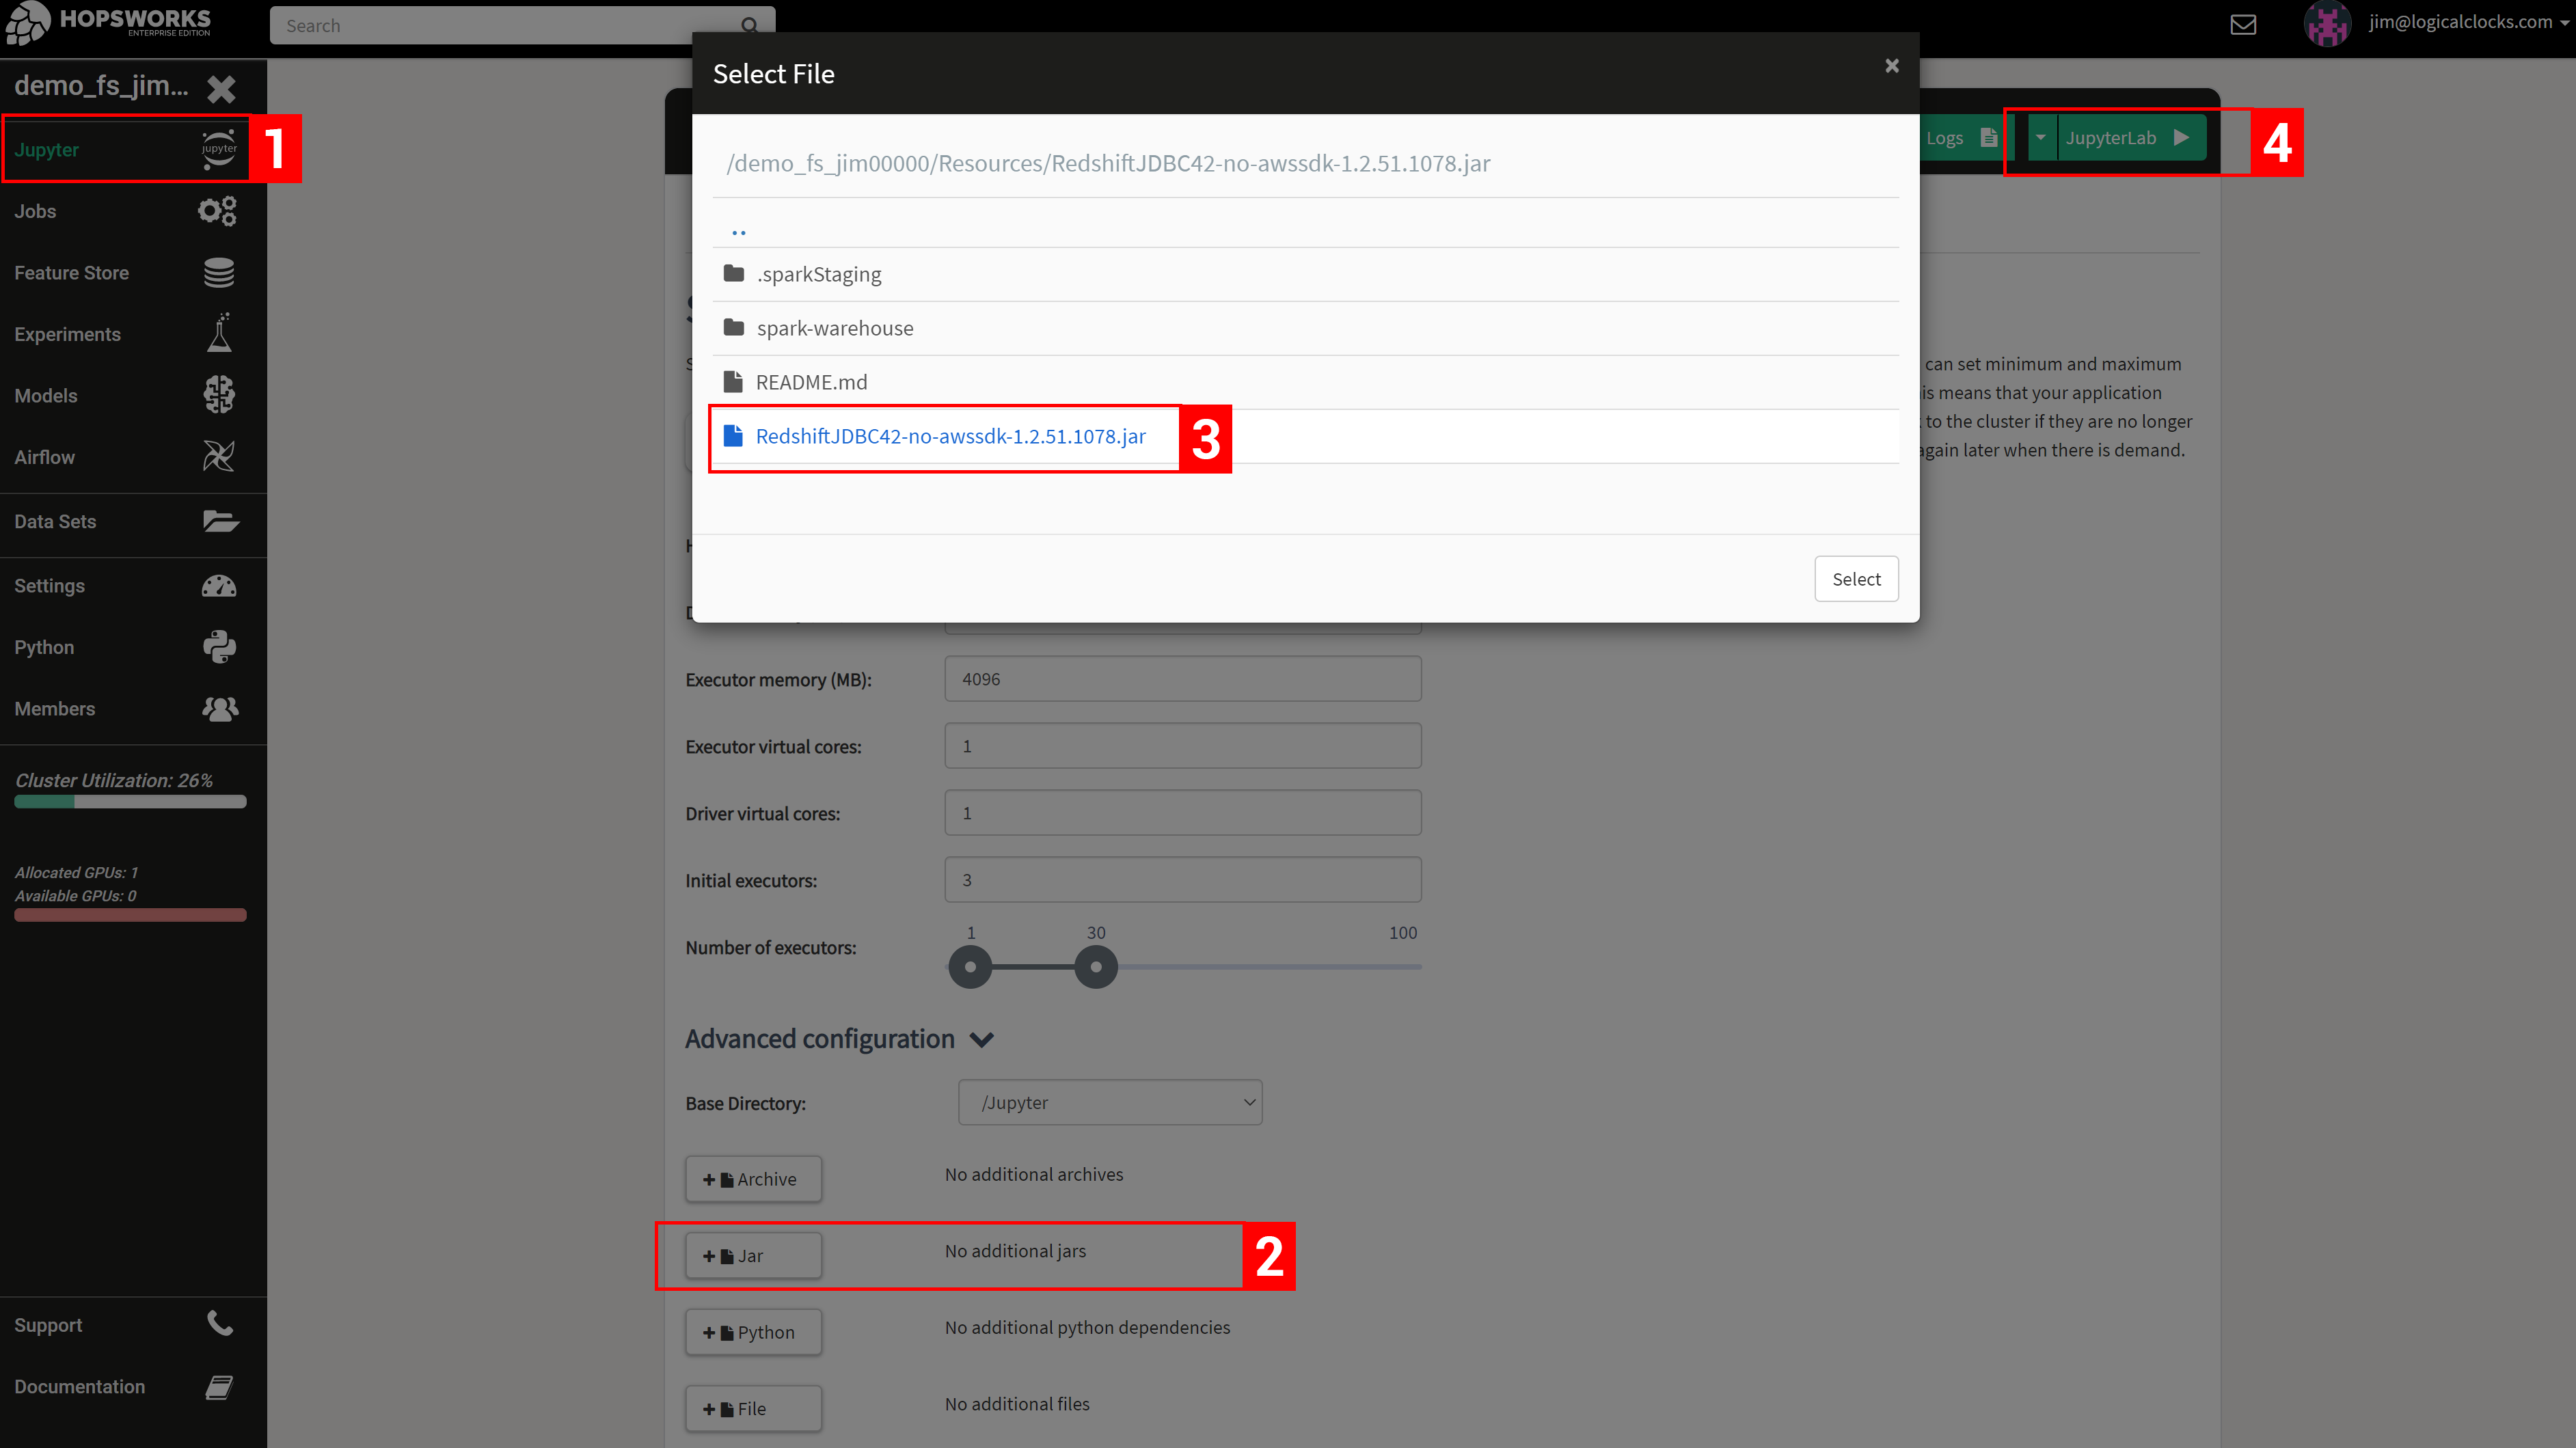Click the Select button to confirm file

(1856, 578)
